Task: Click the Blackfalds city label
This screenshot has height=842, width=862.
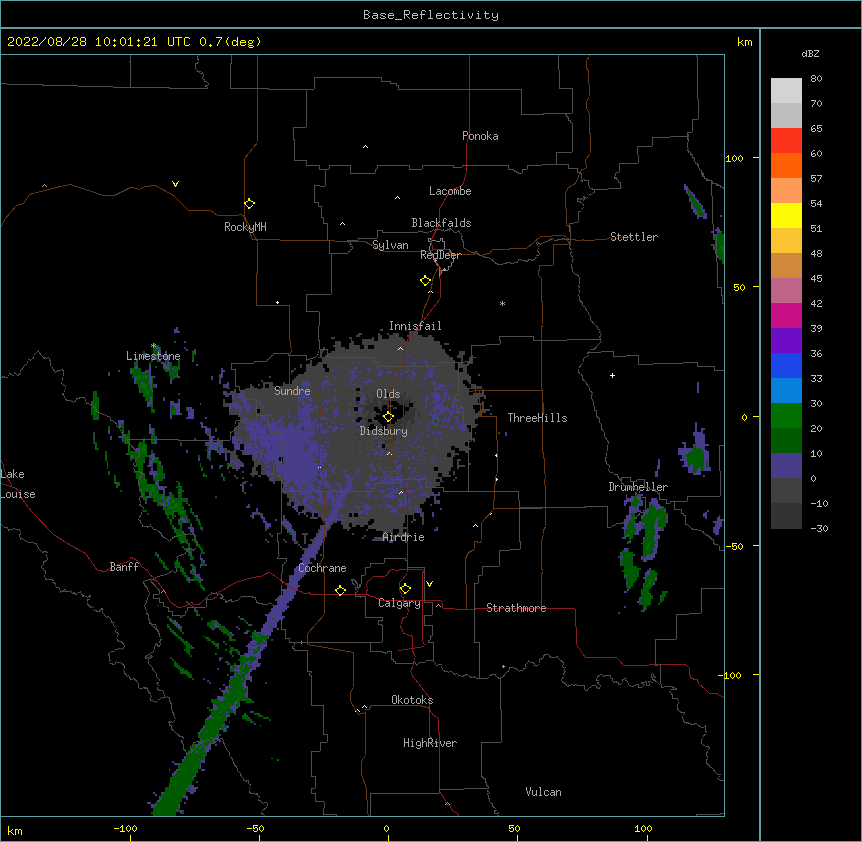Action: (x=441, y=223)
